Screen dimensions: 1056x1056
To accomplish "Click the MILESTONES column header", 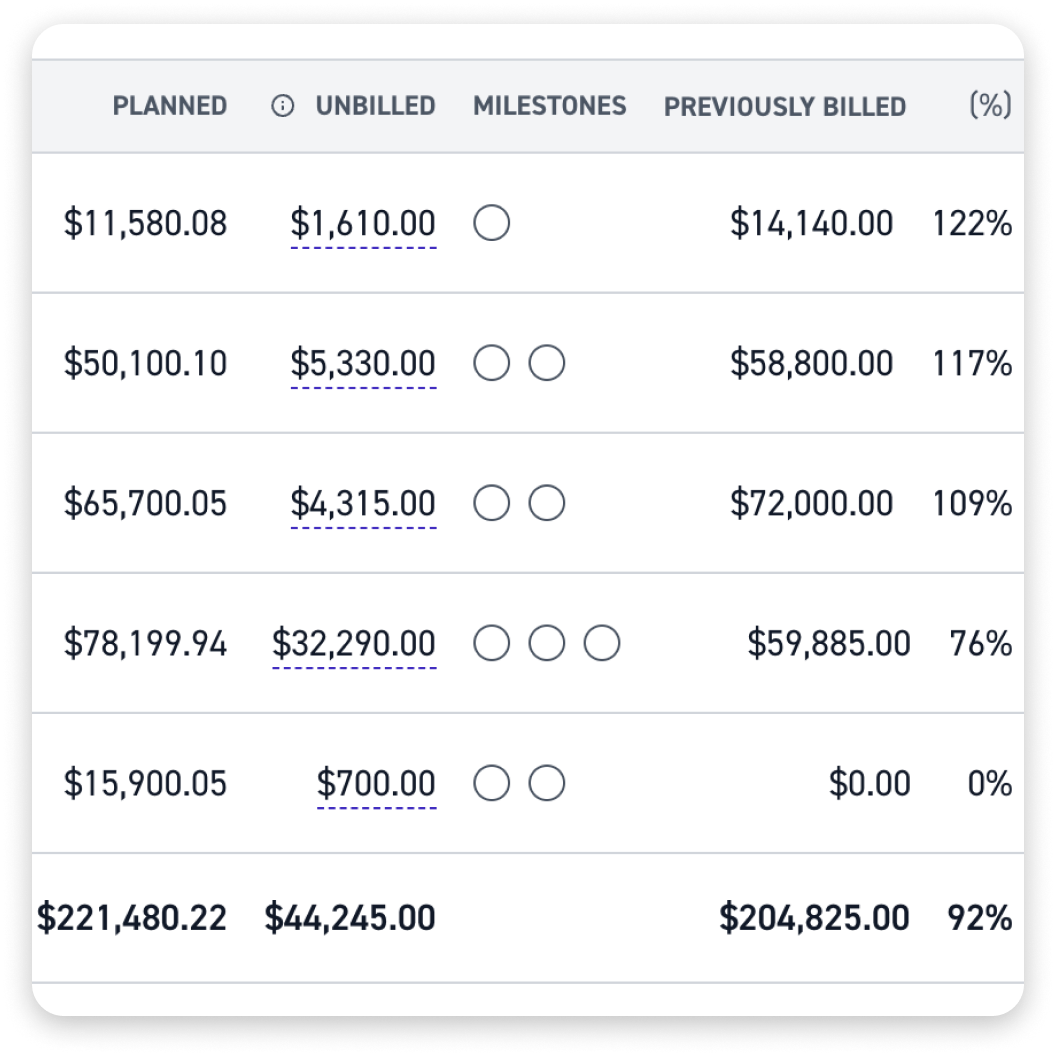I will coord(550,106).
